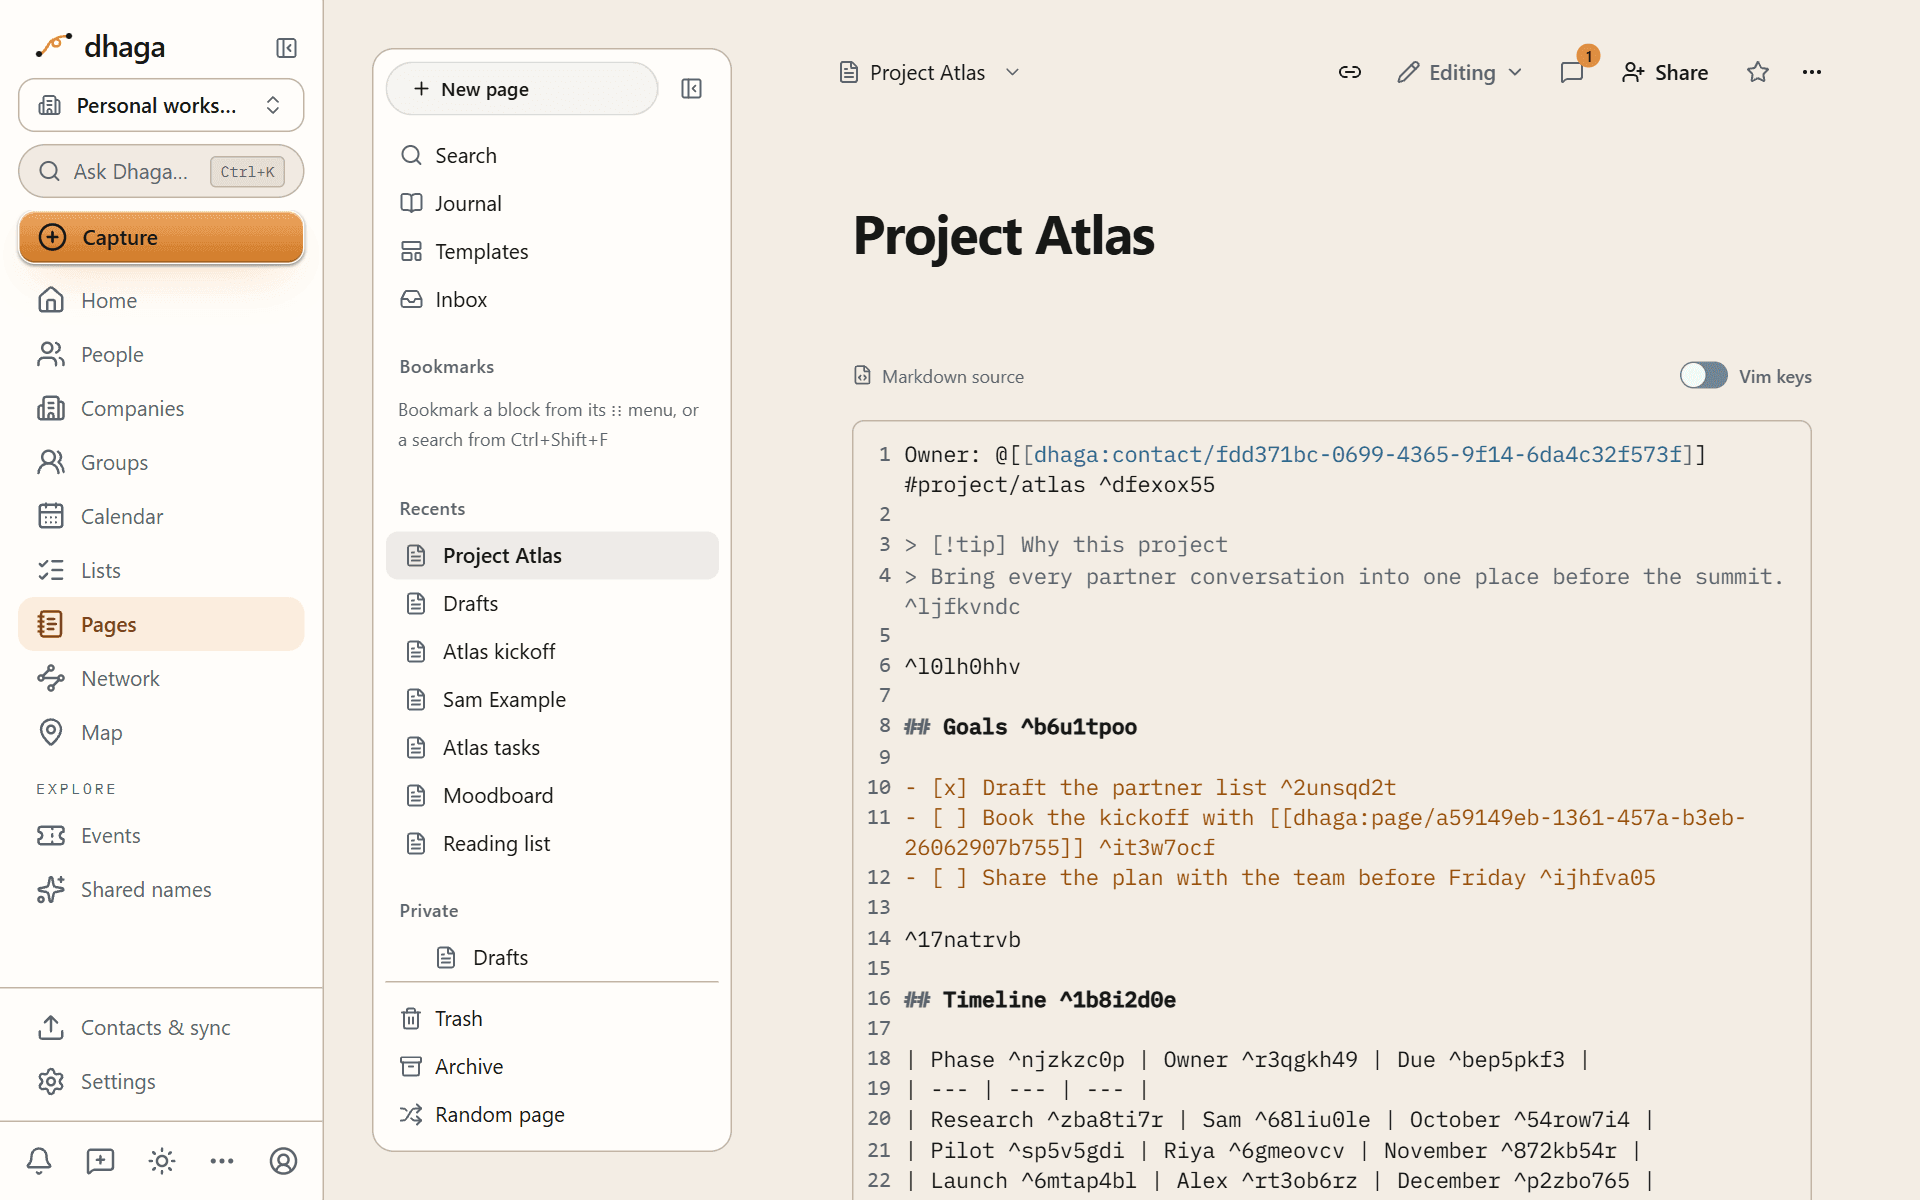Open the Atlas kickoff recent page

coord(552,651)
